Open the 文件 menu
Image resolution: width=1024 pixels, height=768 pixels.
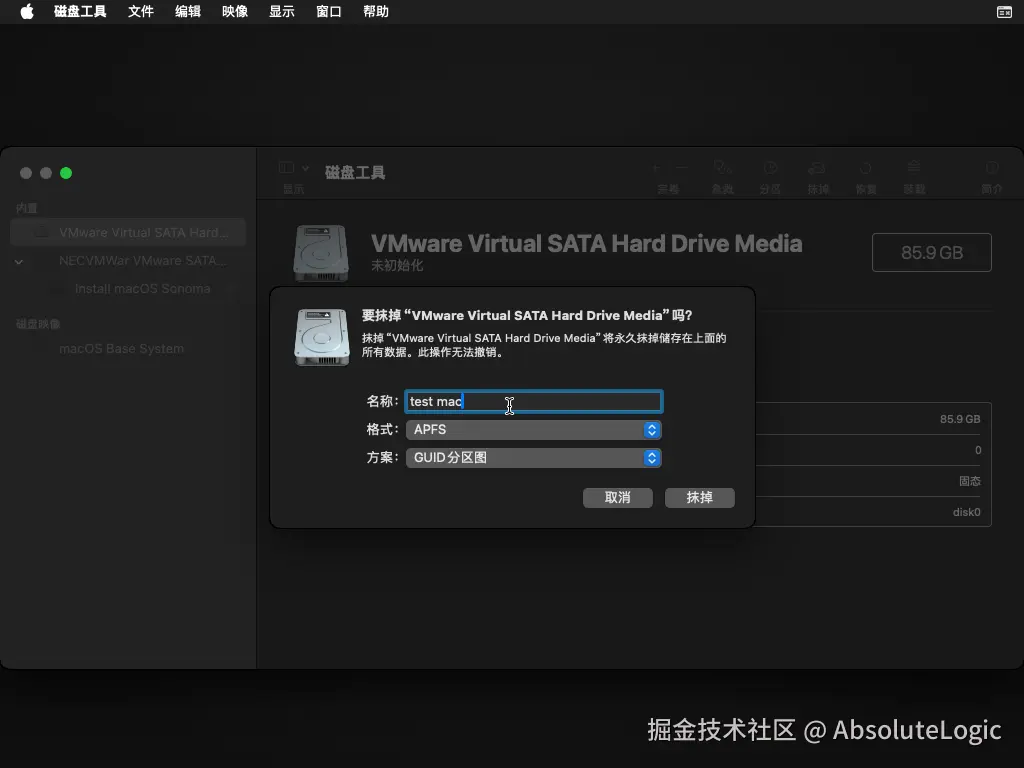[140, 11]
